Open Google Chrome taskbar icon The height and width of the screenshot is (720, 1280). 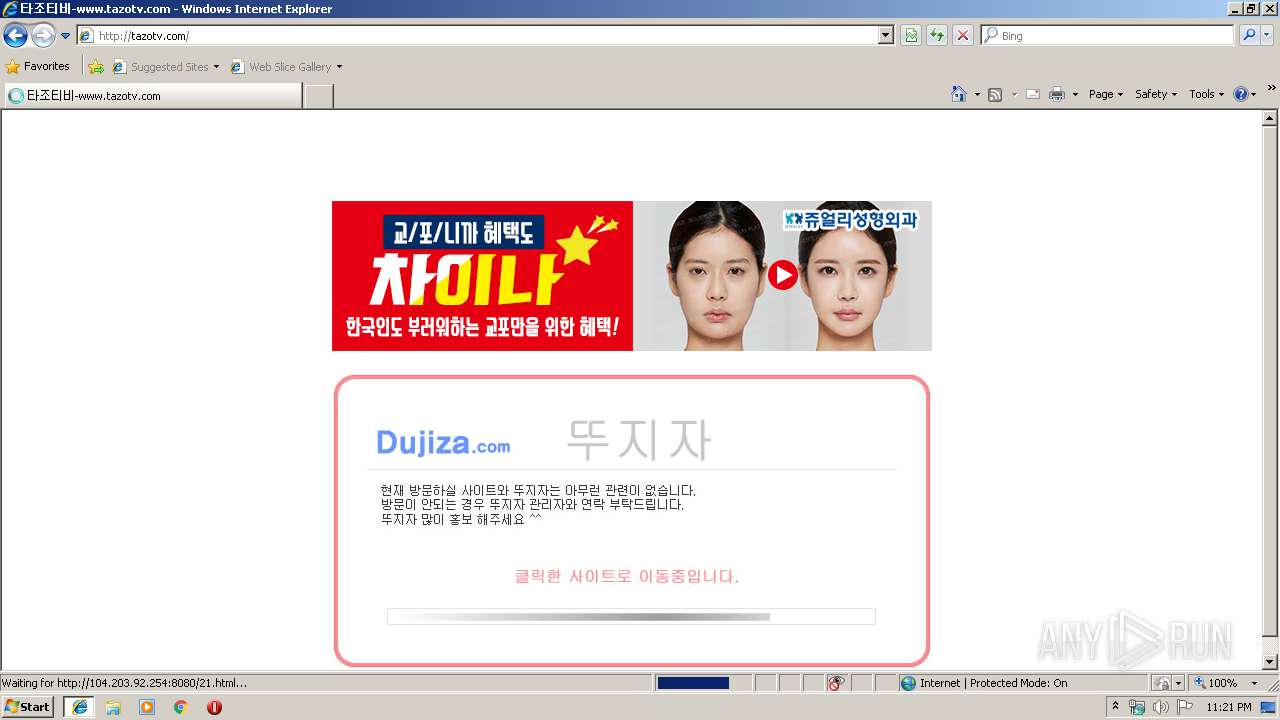180,707
